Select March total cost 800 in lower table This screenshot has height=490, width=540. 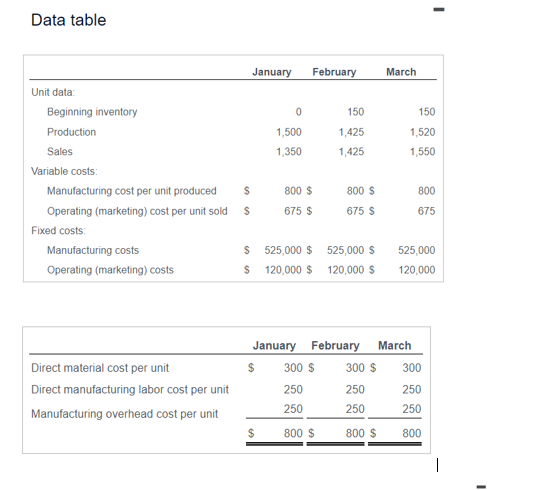tap(412, 433)
